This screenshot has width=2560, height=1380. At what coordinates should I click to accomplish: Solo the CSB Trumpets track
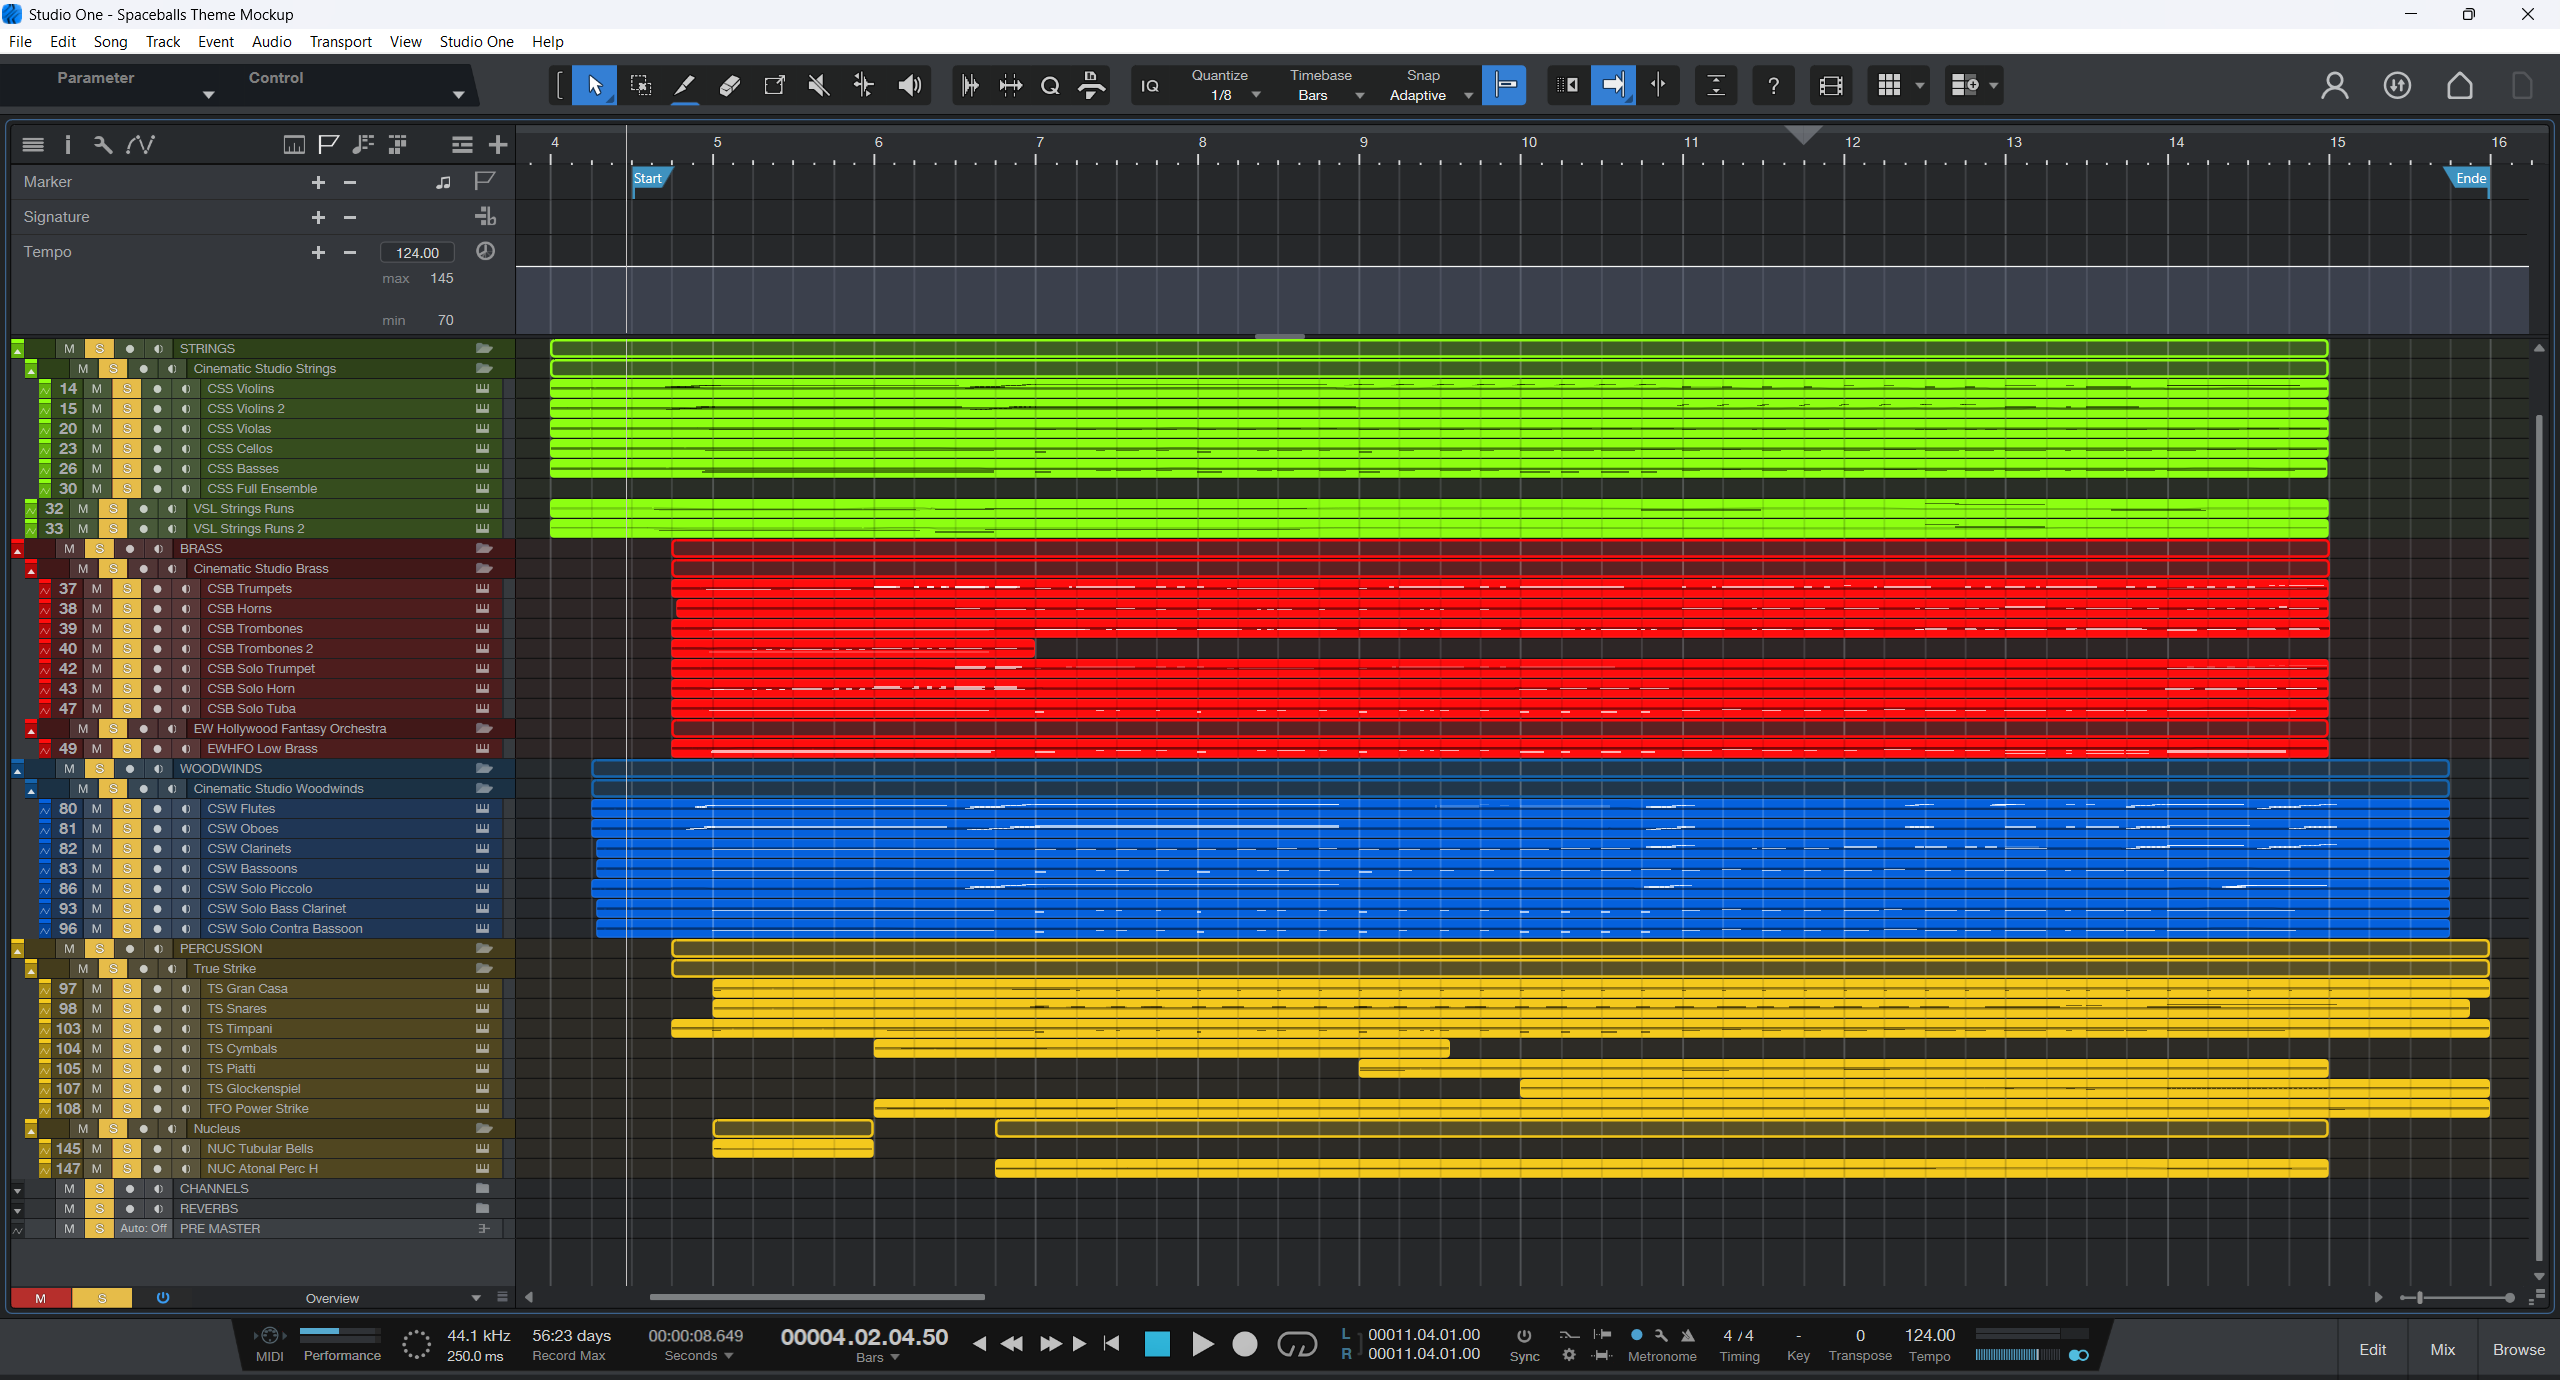127,589
